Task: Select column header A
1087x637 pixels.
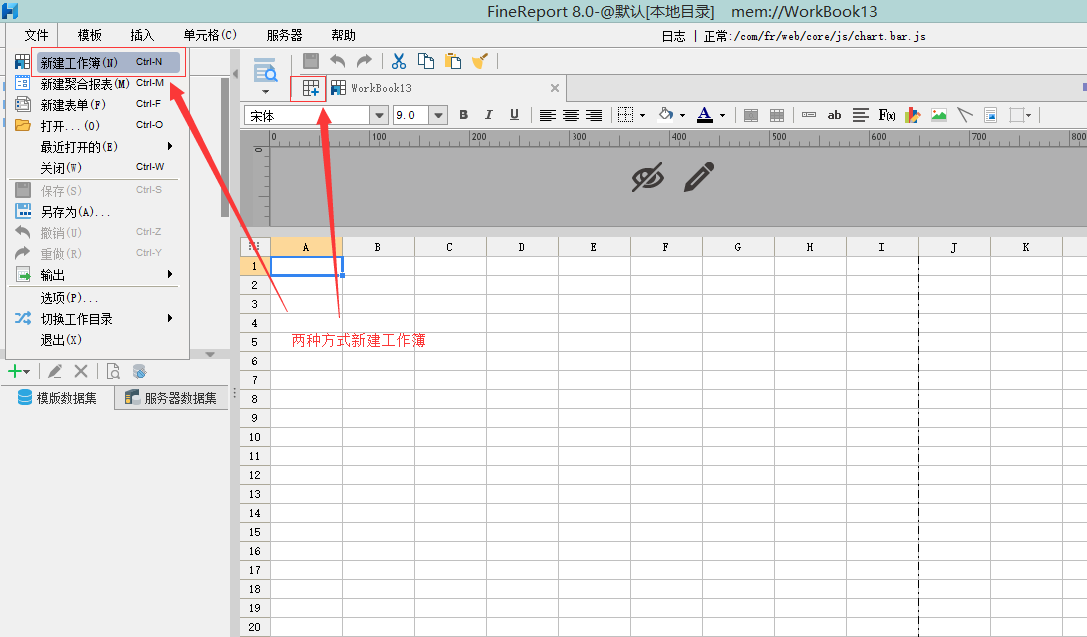Action: point(306,247)
